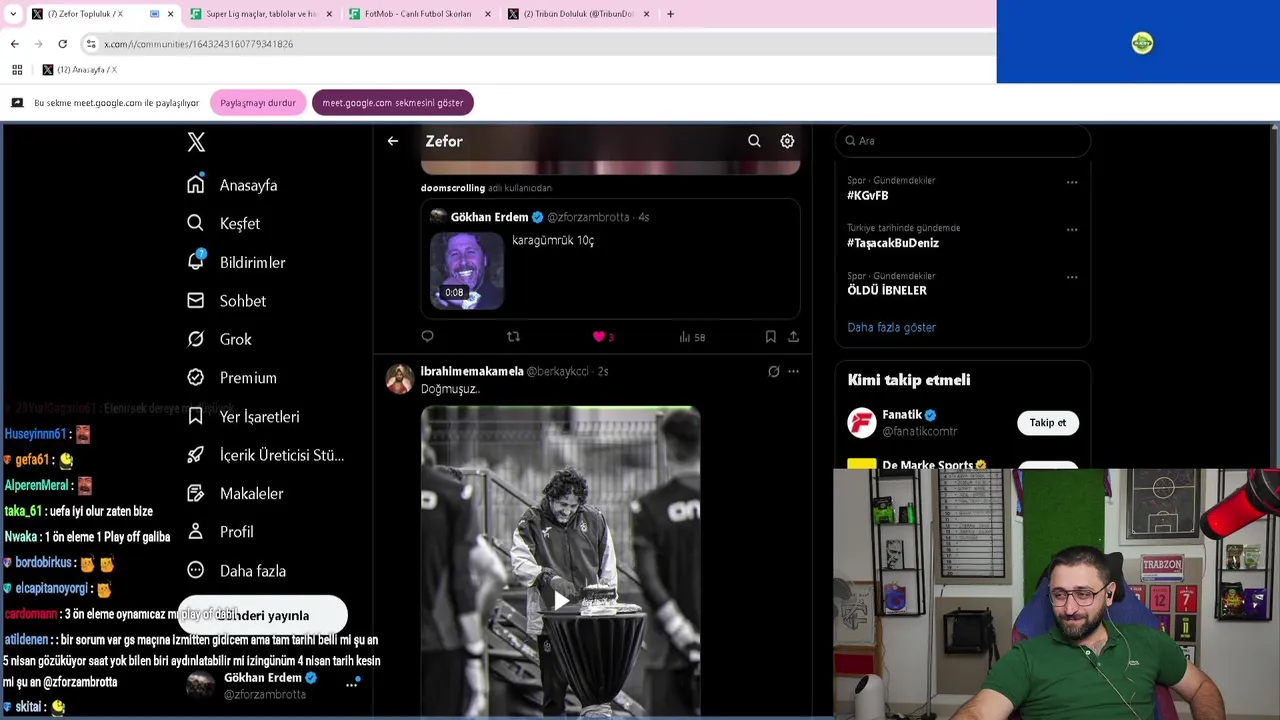Open tab search dropdown arrow

(13, 14)
